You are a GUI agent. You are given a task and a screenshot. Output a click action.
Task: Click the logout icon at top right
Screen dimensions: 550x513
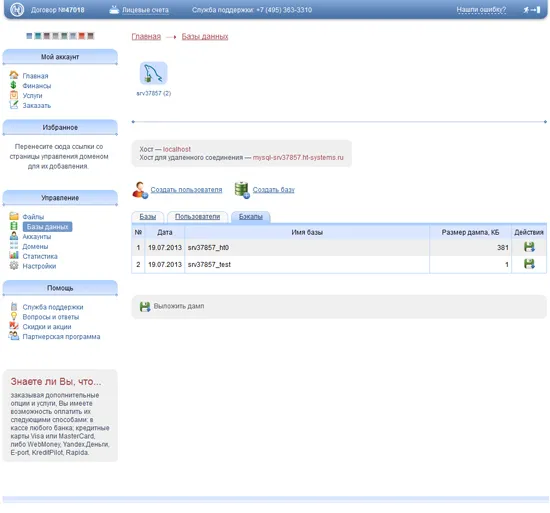(x=532, y=10)
